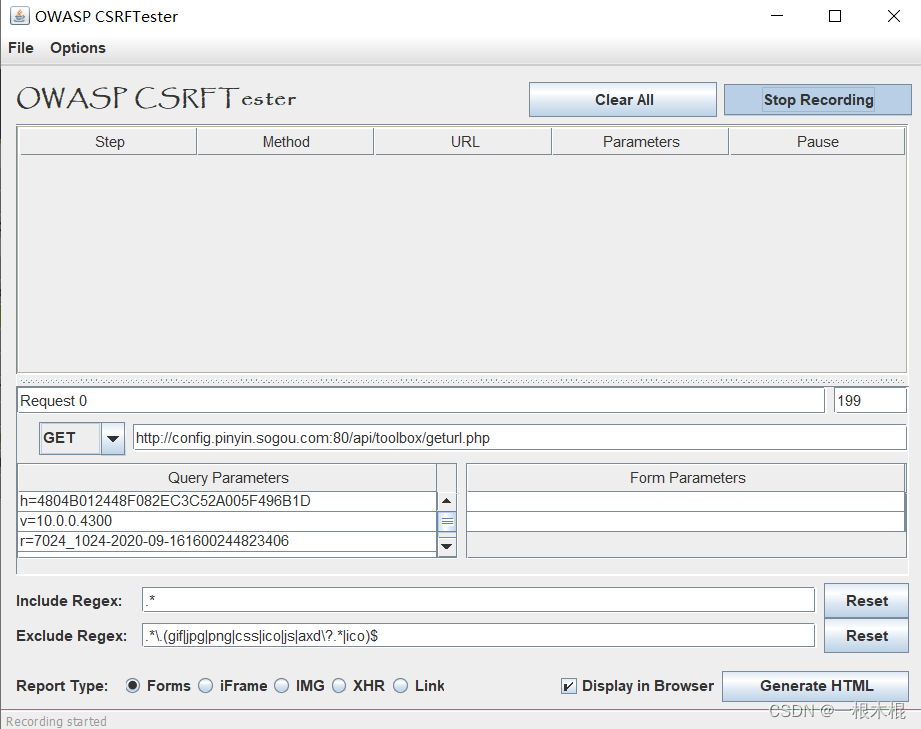Select the IMG report type
This screenshot has height=729, width=921.
click(x=282, y=686)
